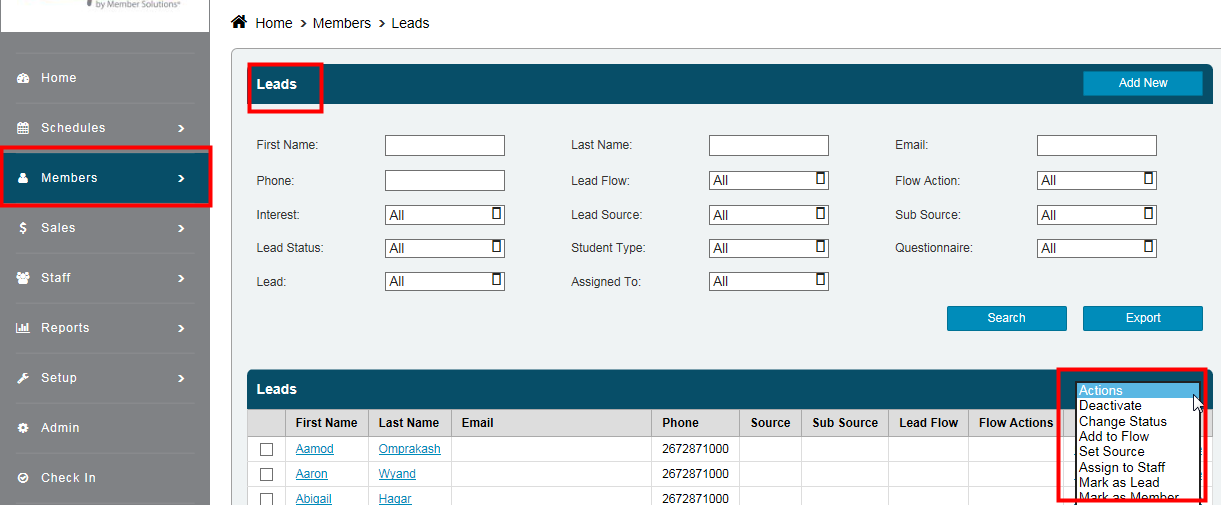Open the Sub Source dropdown
Viewport: 1221px width, 505px height.
click(1096, 215)
